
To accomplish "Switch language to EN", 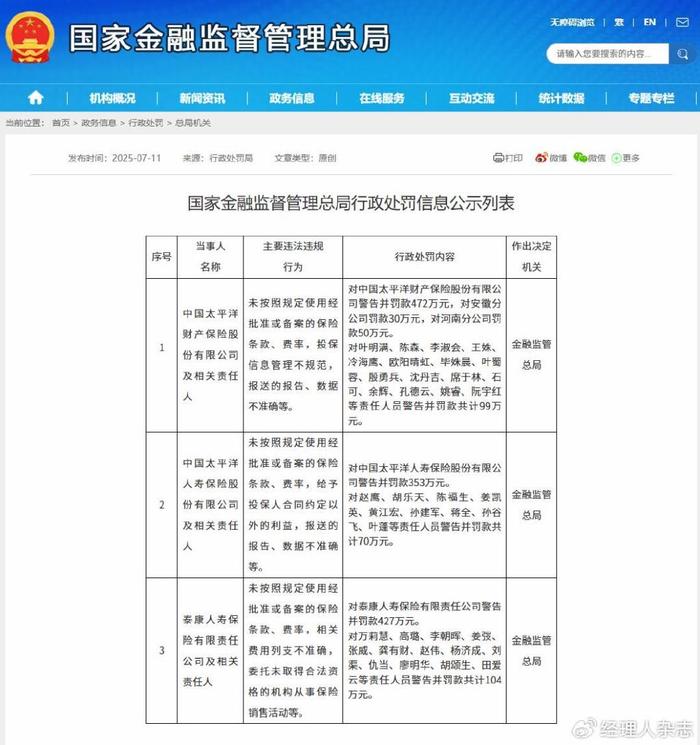I will [x=649, y=22].
